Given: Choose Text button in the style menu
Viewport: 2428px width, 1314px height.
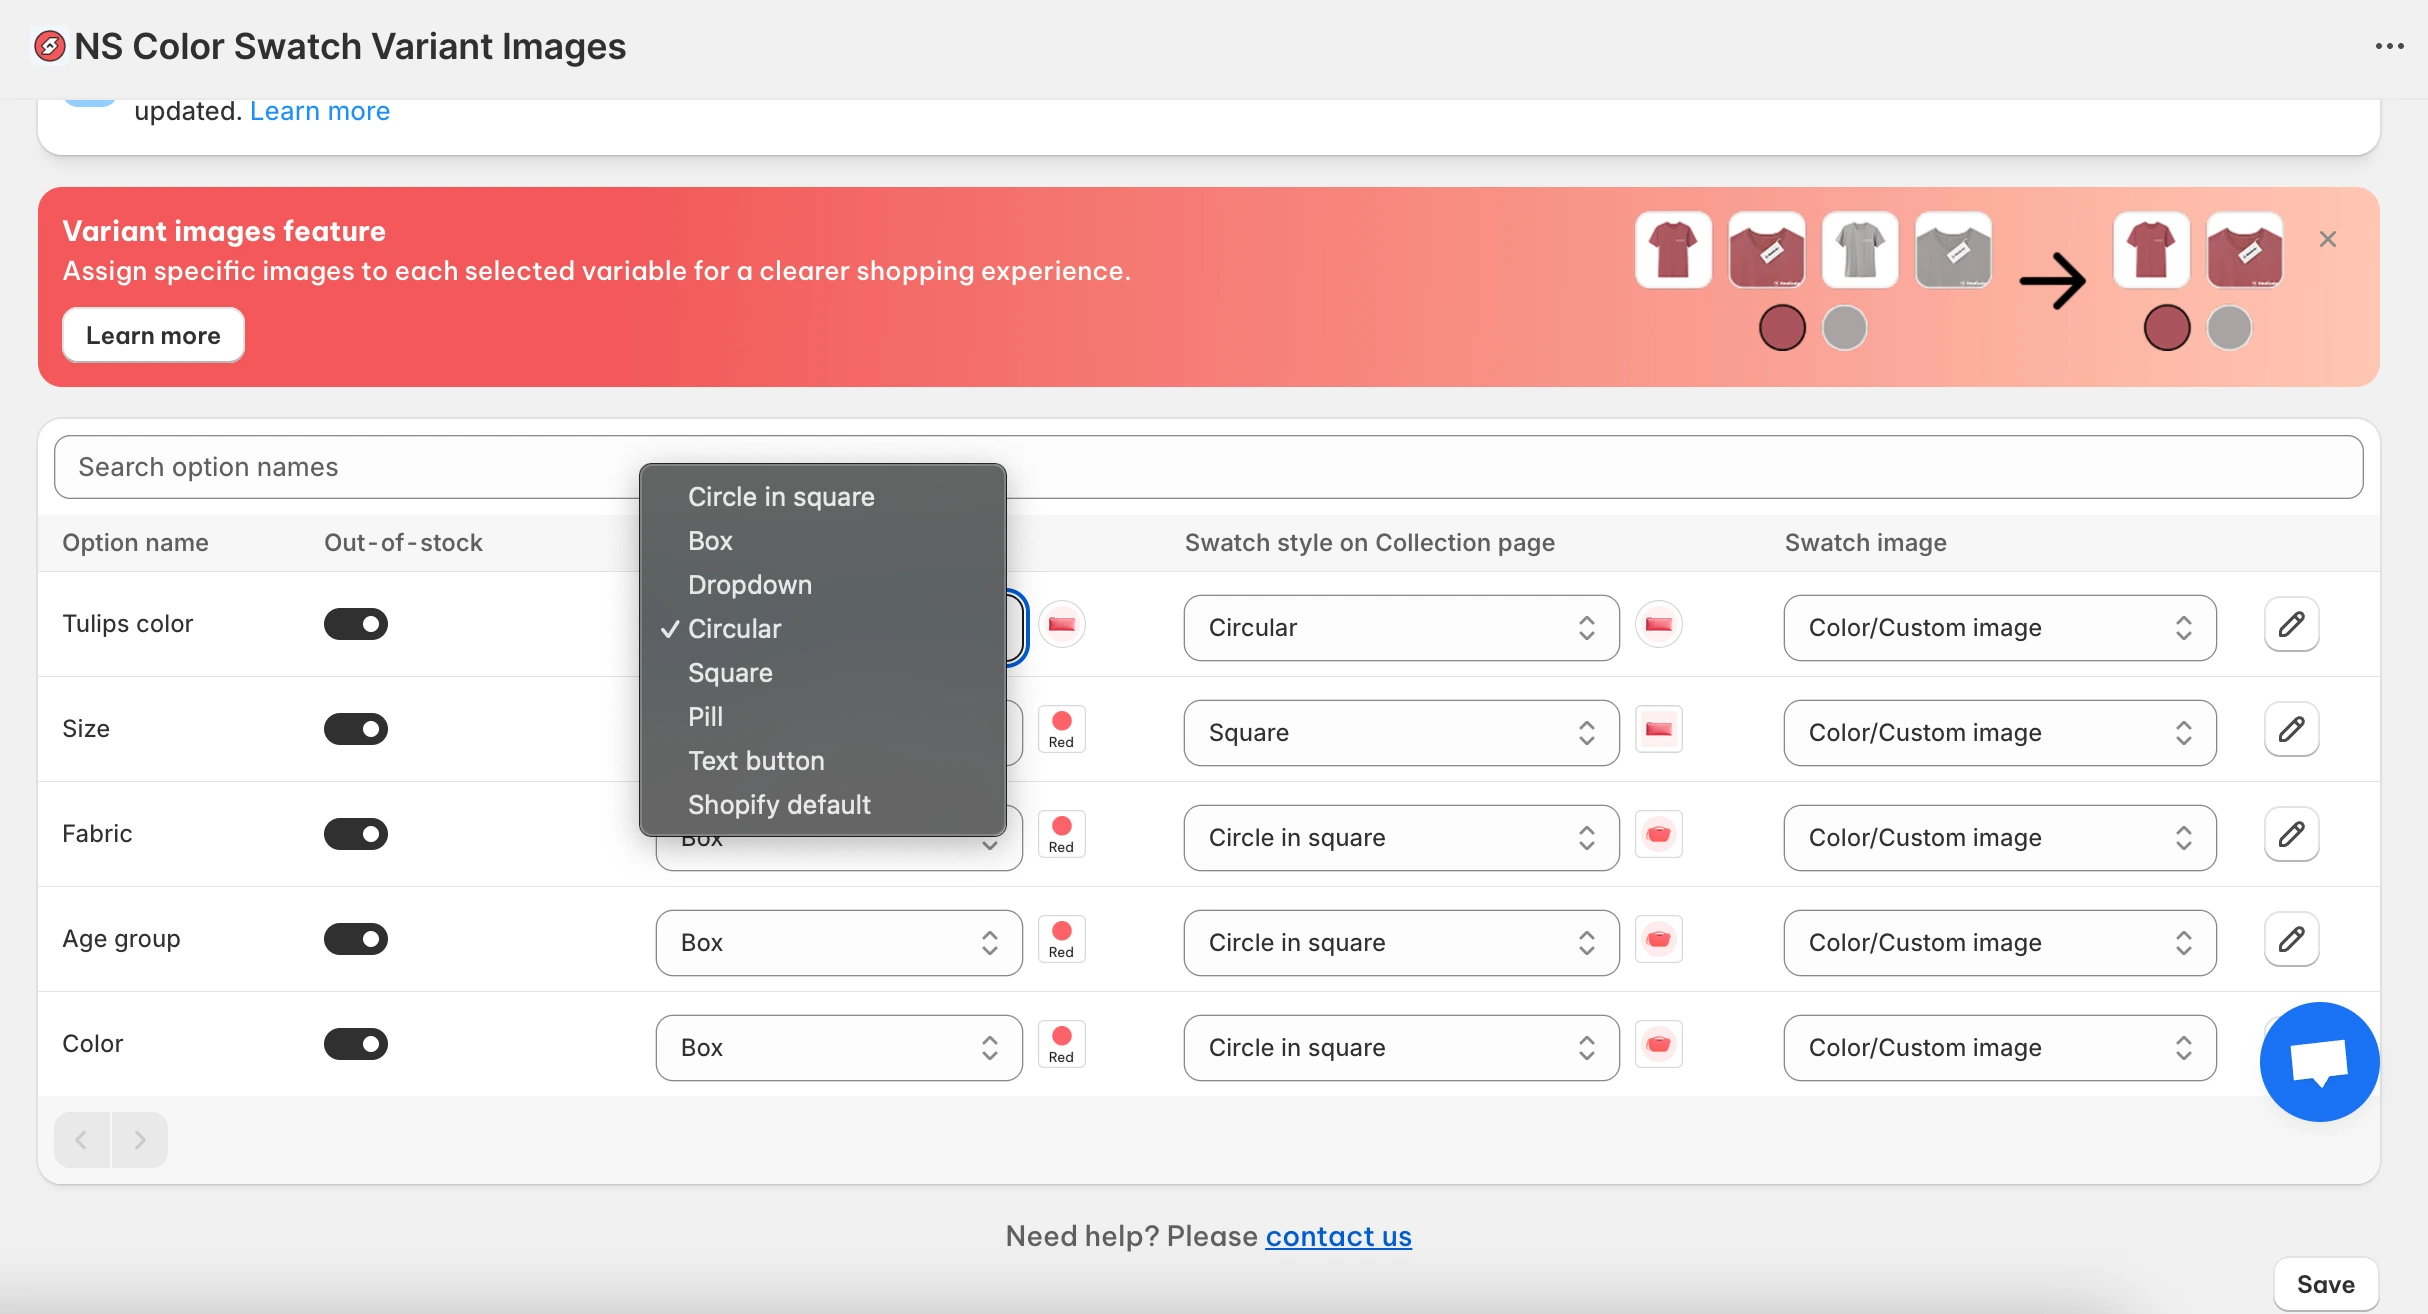Looking at the screenshot, I should 756,761.
